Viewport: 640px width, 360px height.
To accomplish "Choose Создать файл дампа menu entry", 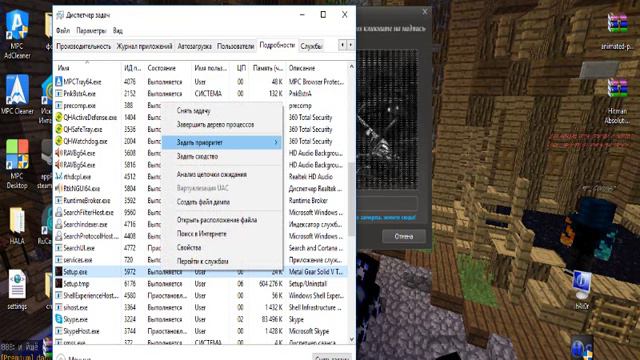I will pos(222,202).
